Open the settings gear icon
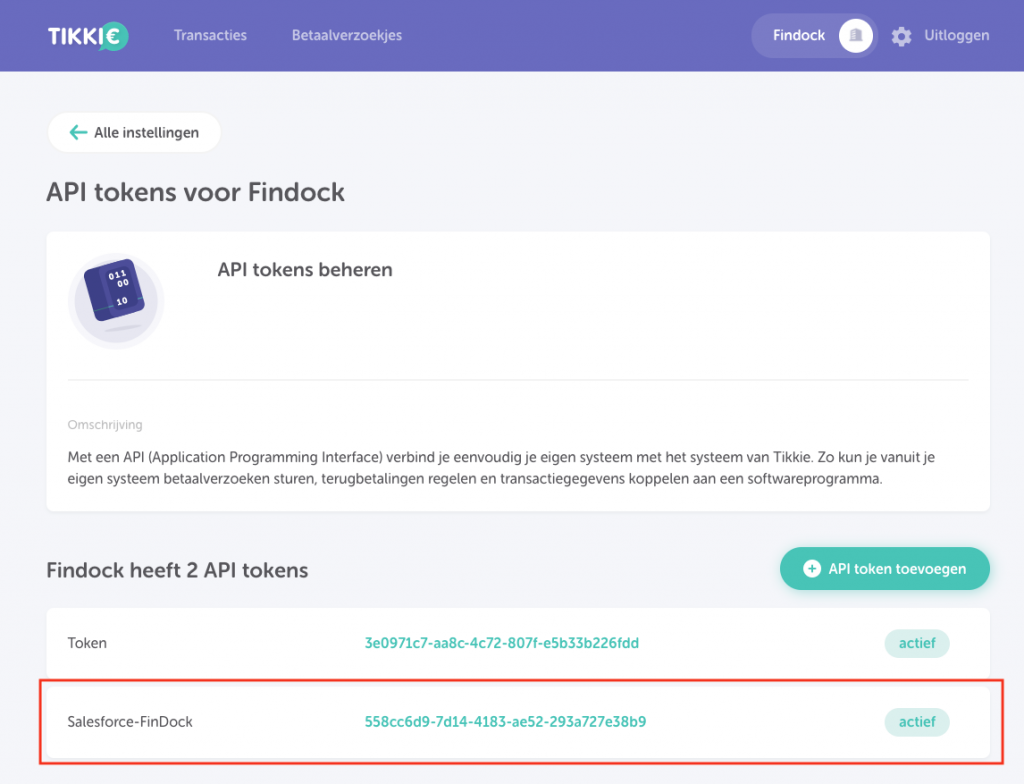The height and width of the screenshot is (784, 1024). (x=901, y=36)
